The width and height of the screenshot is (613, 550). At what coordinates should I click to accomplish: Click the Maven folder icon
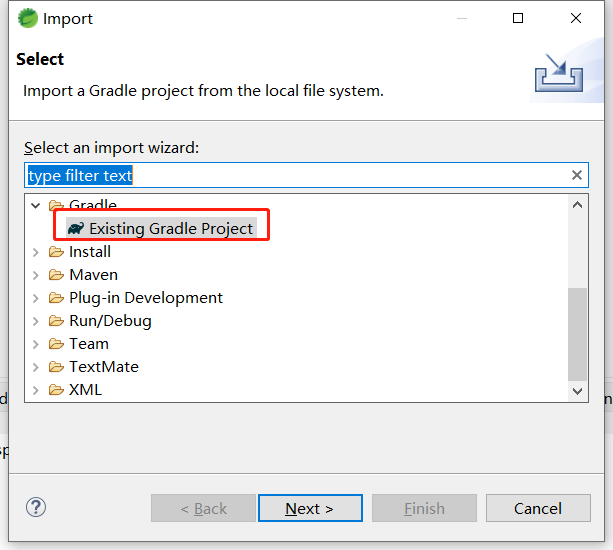tap(56, 275)
